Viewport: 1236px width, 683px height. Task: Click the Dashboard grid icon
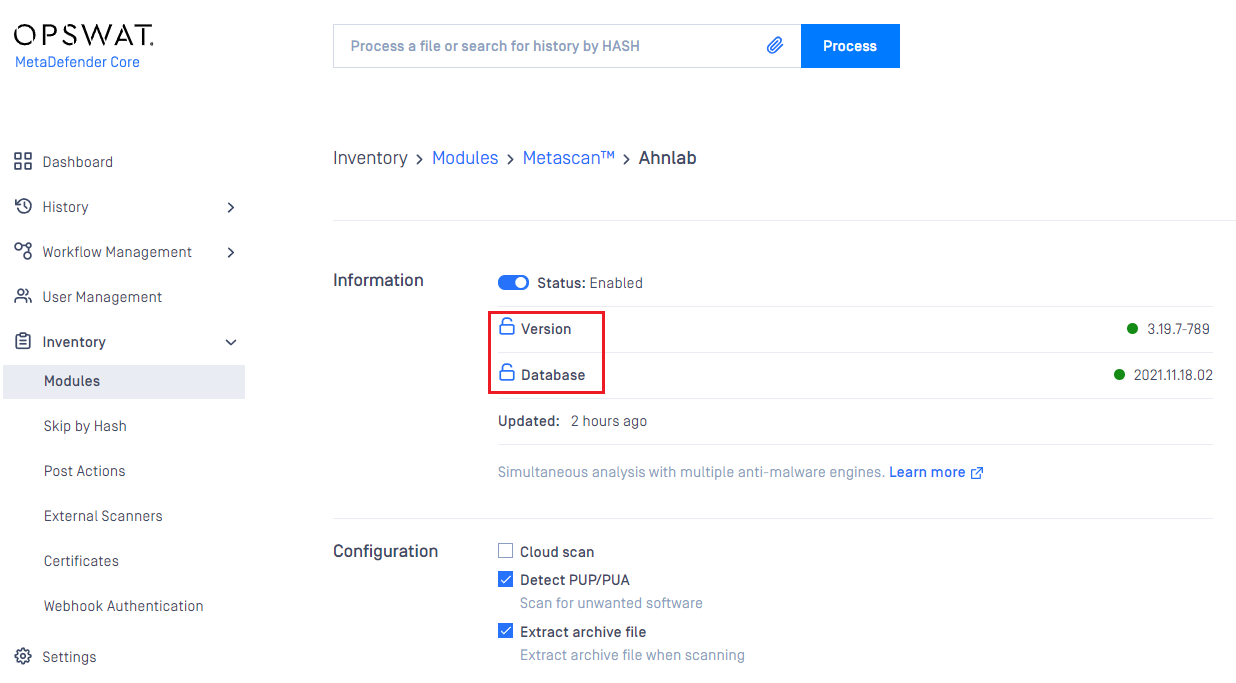tap(23, 162)
